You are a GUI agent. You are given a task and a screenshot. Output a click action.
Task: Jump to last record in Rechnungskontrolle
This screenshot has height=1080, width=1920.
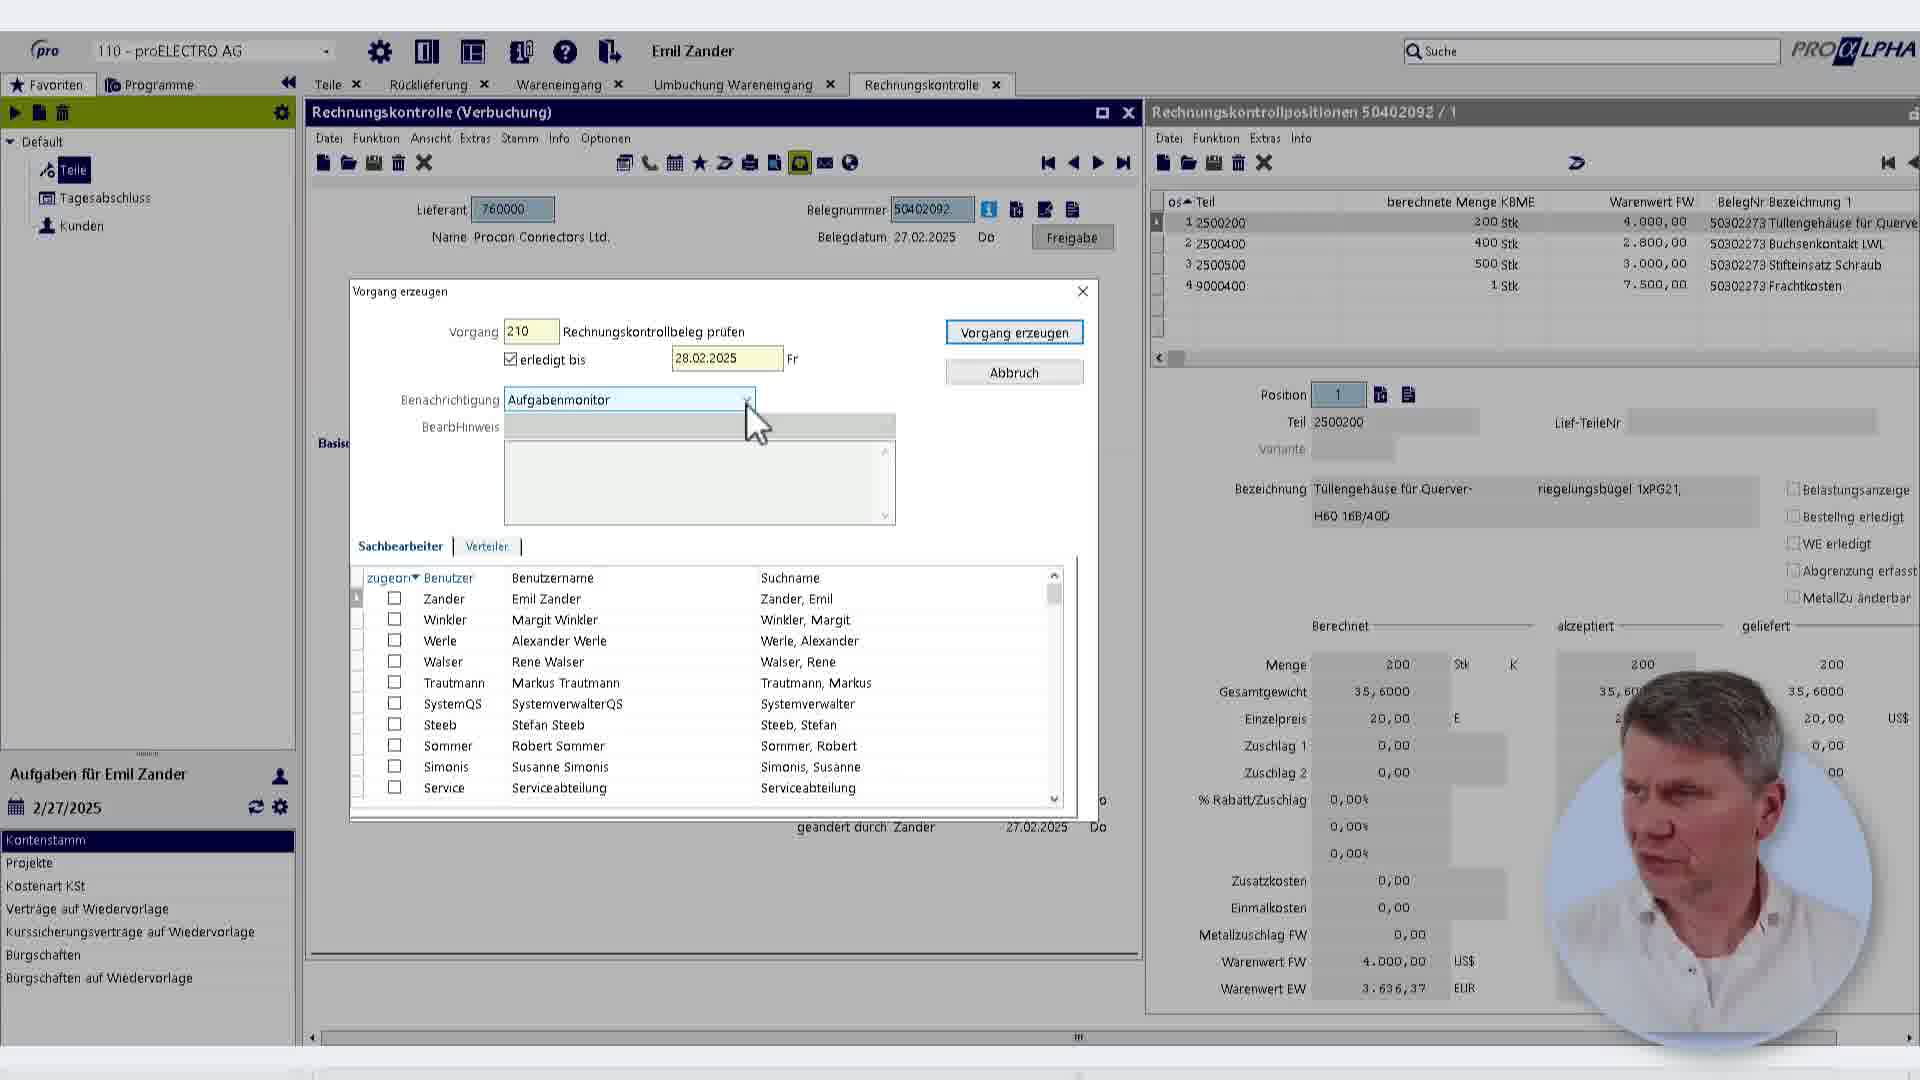click(1123, 163)
